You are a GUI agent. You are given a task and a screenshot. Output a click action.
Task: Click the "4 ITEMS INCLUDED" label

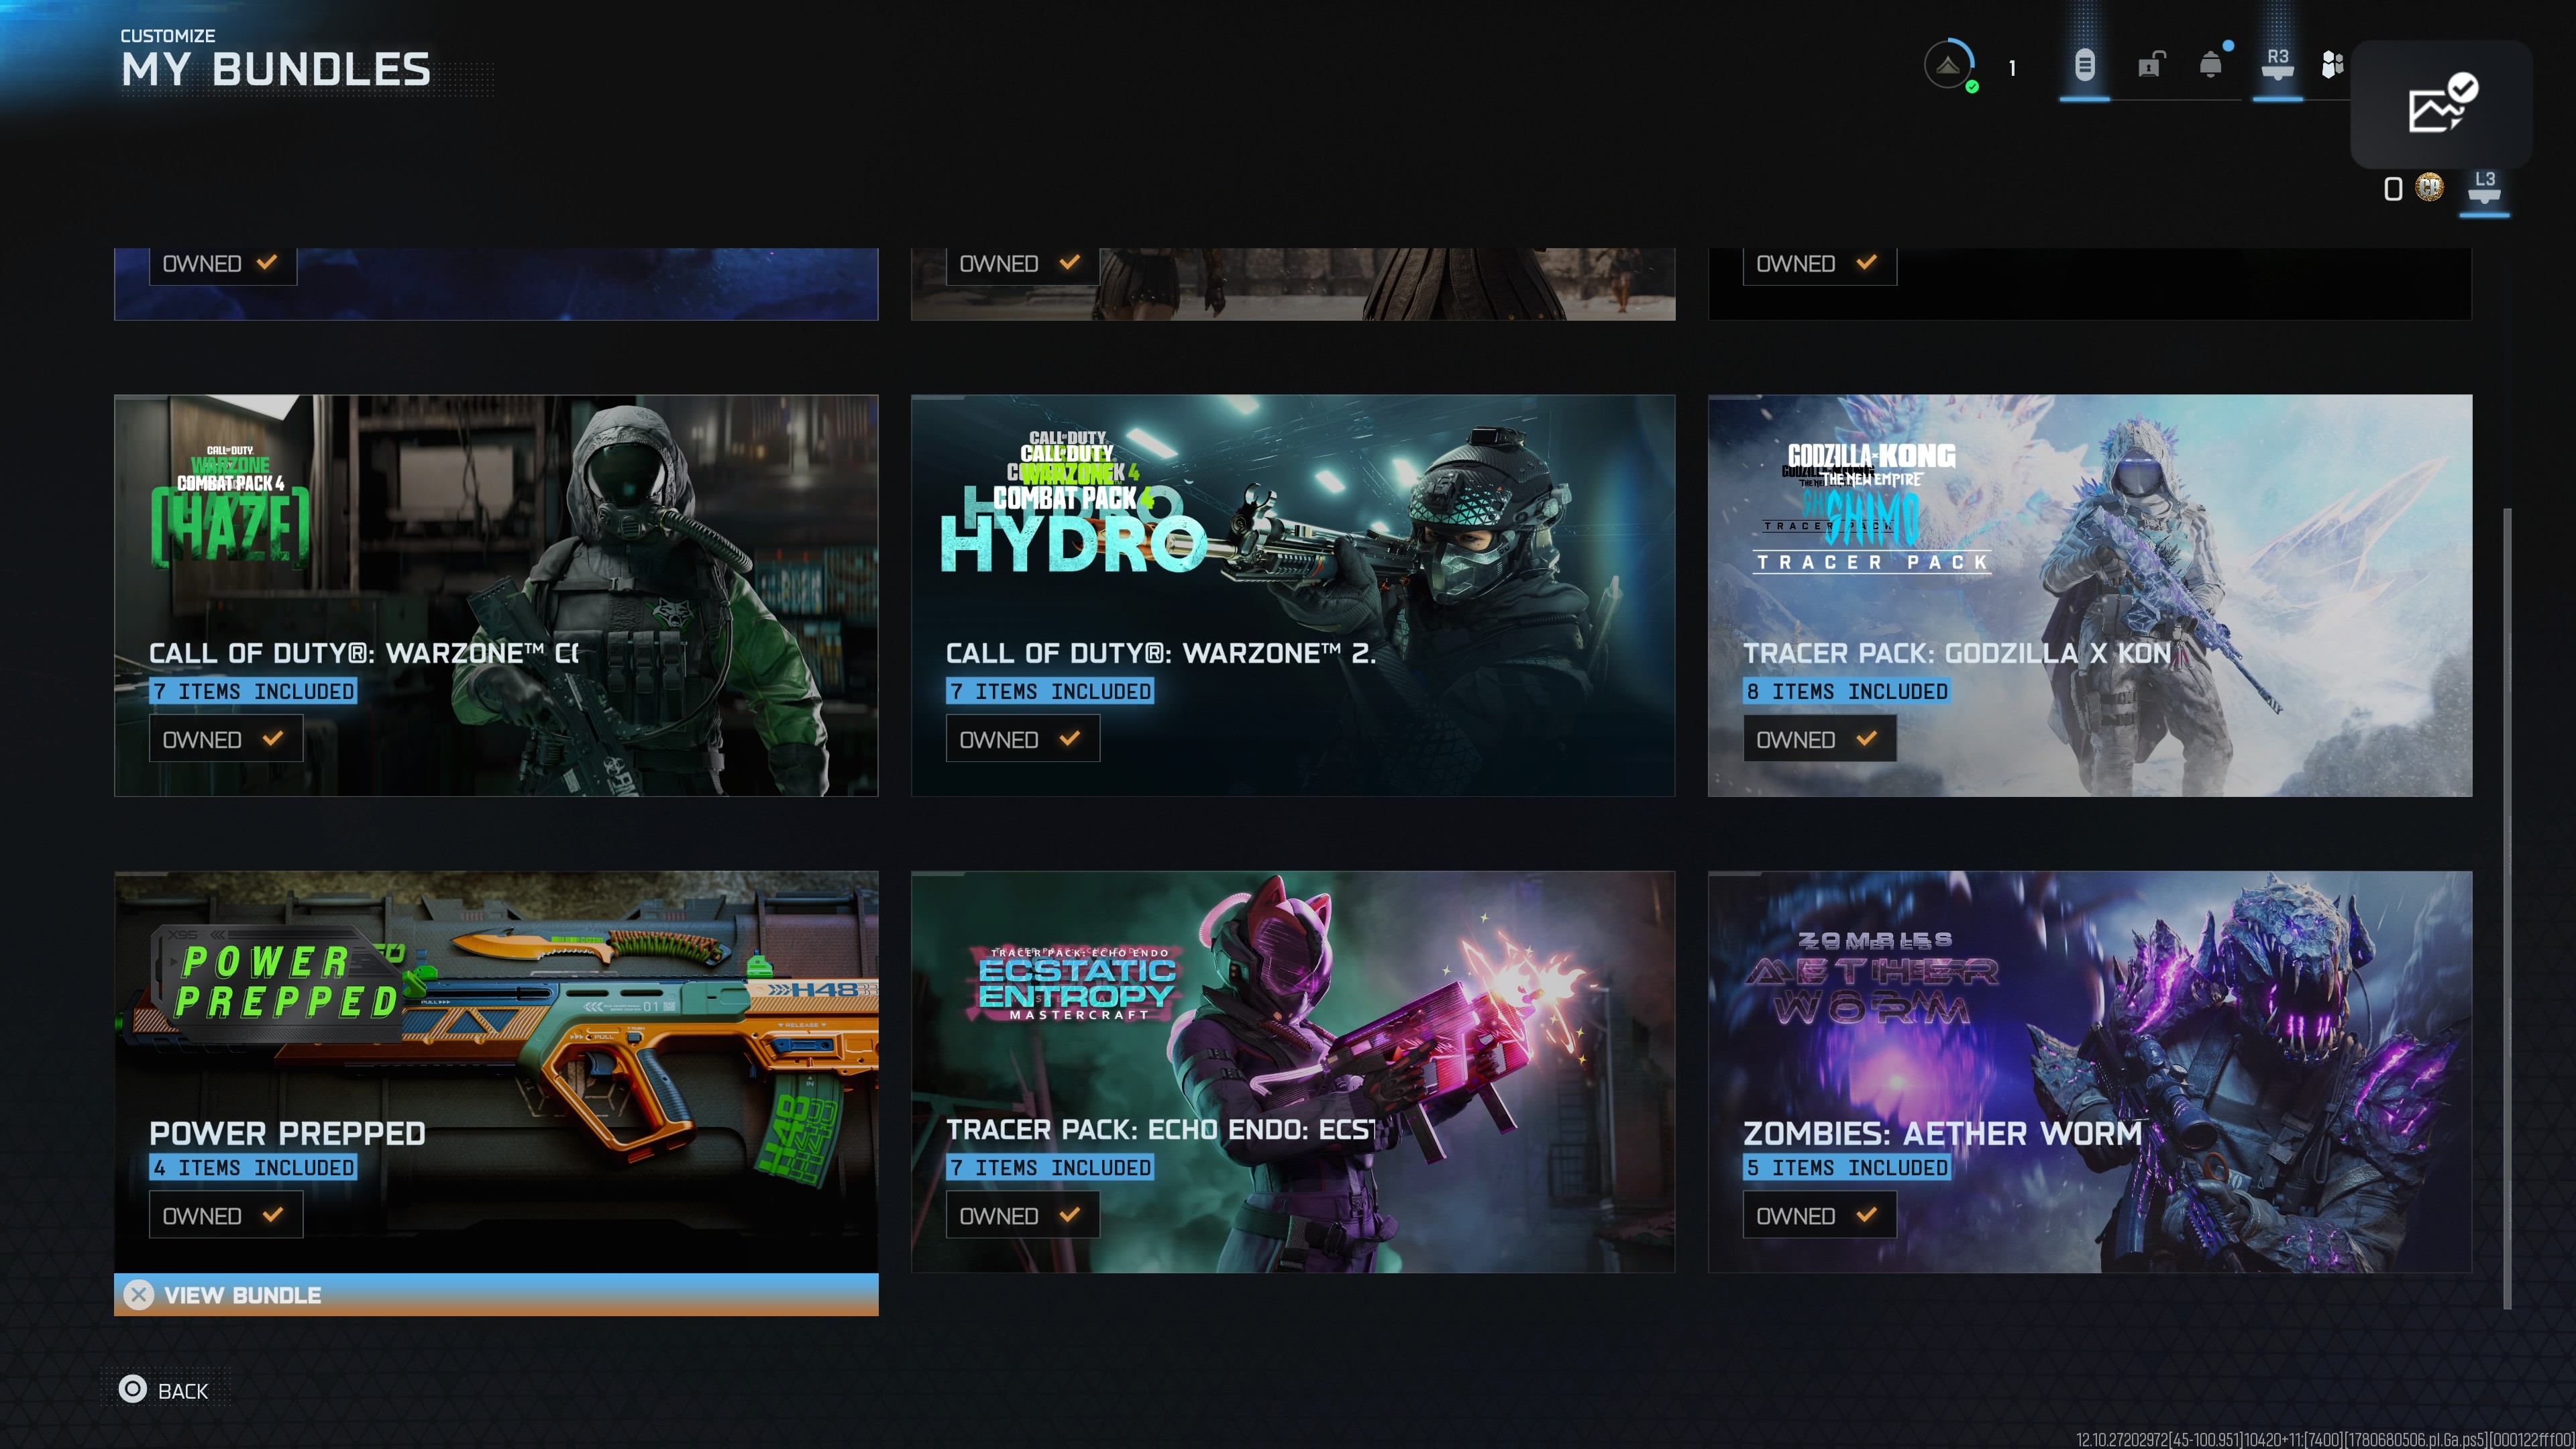(x=253, y=1167)
